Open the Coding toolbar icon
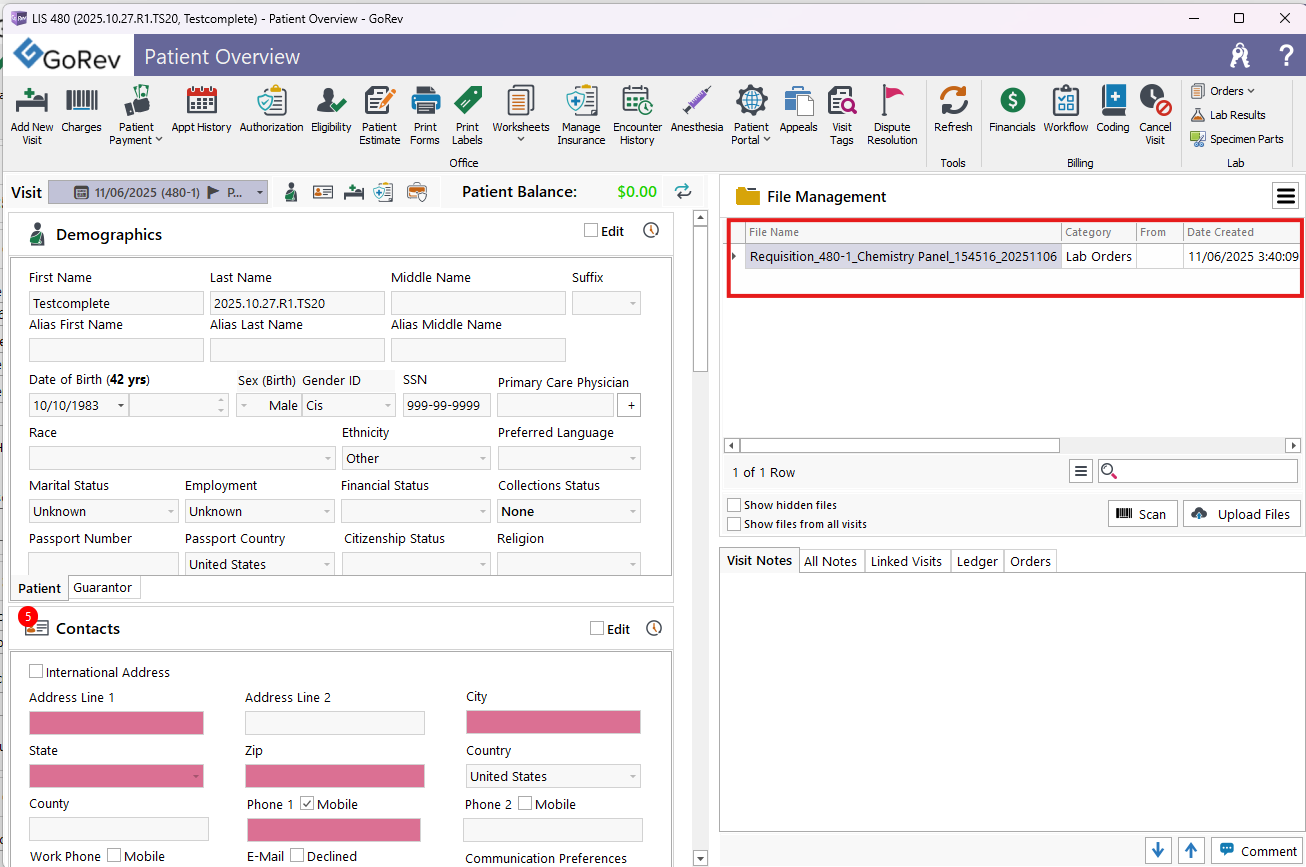 tap(1112, 101)
